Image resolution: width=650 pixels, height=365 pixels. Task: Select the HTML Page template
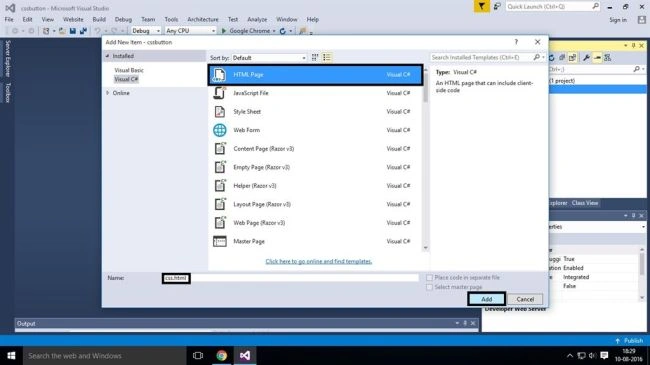[315, 75]
